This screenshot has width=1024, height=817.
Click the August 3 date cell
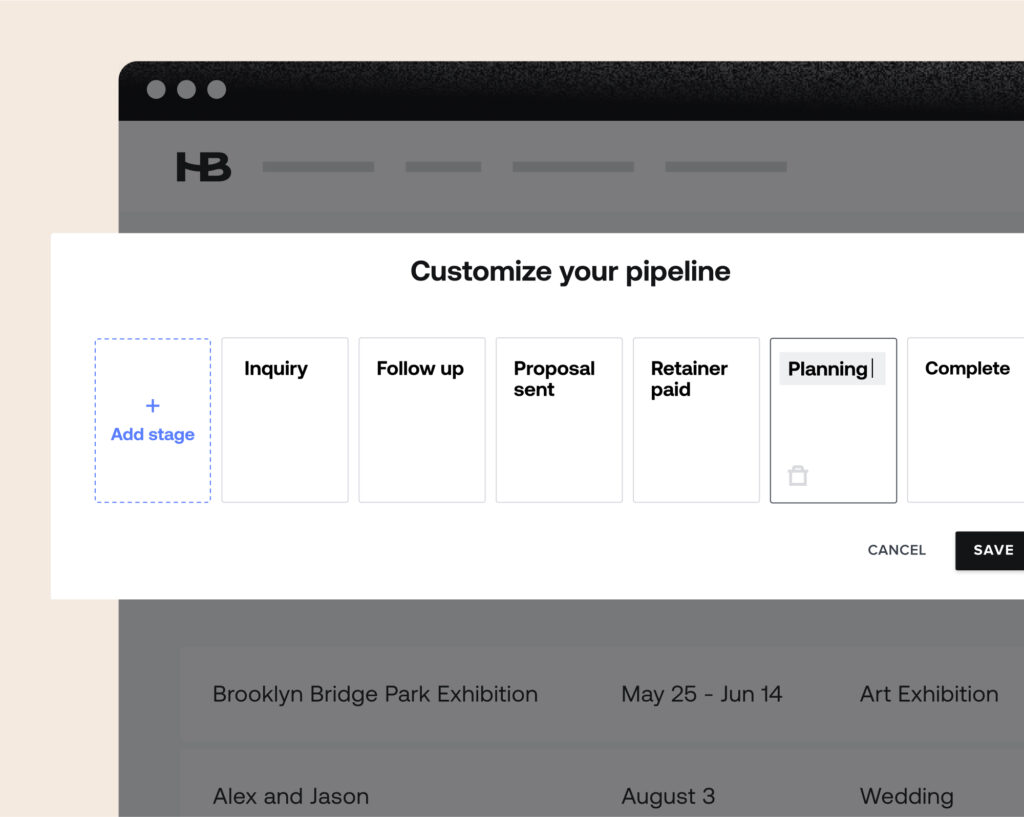click(668, 796)
